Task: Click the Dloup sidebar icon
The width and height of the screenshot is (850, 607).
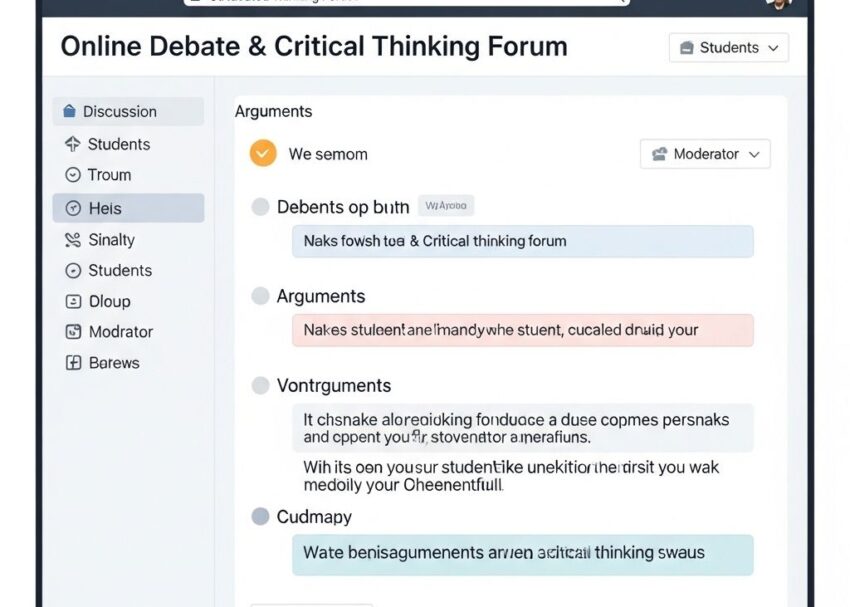Action: pyautogui.click(x=72, y=301)
